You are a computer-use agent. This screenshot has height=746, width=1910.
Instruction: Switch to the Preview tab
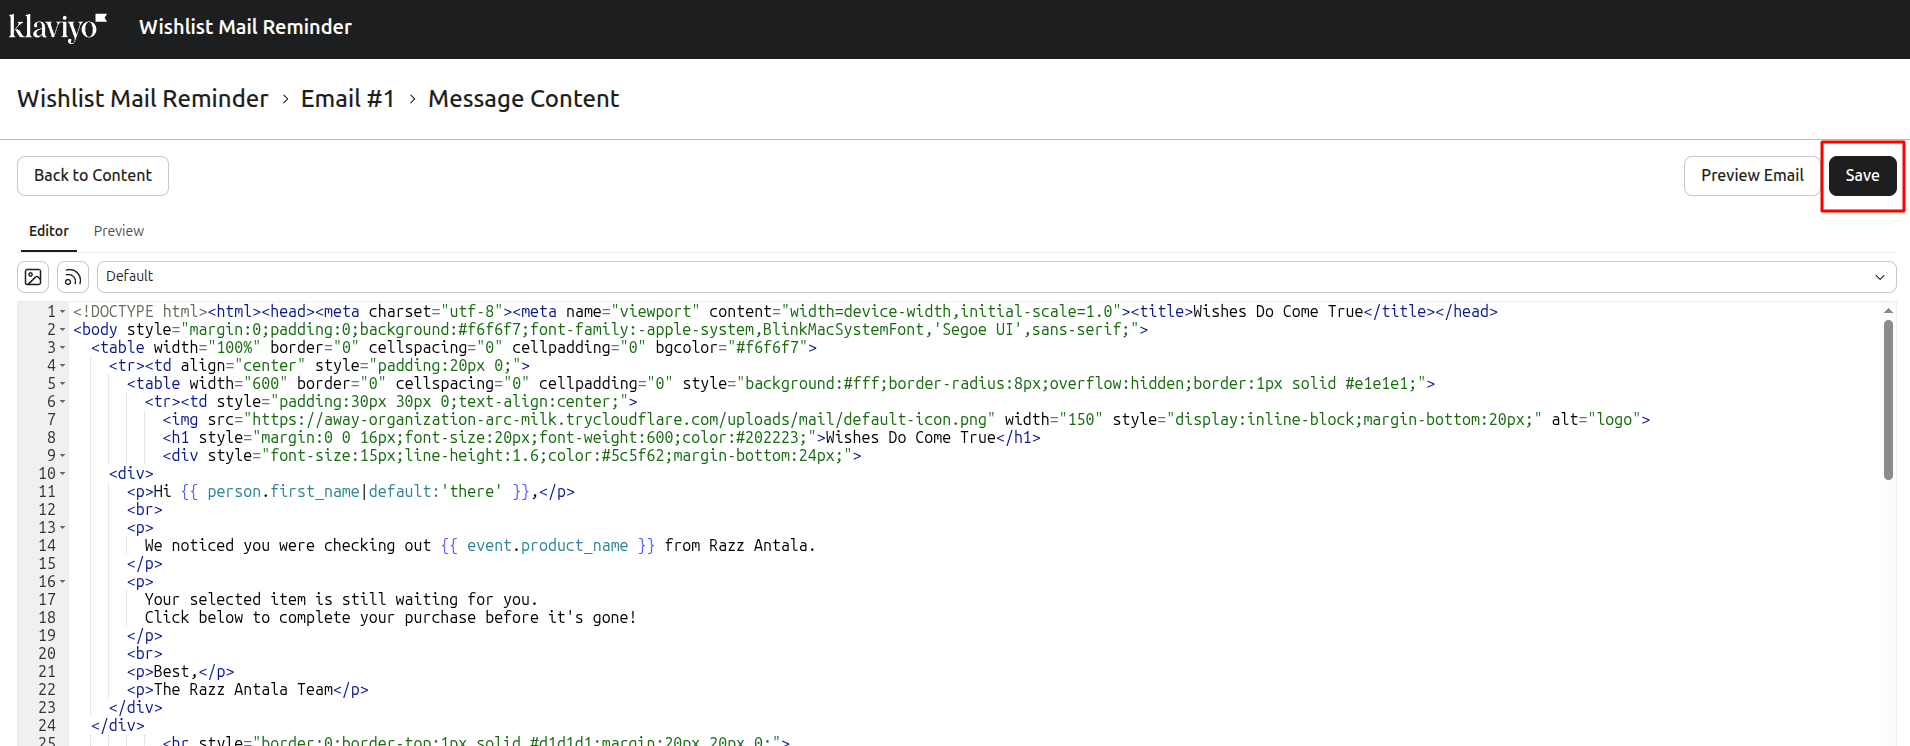coord(119,231)
